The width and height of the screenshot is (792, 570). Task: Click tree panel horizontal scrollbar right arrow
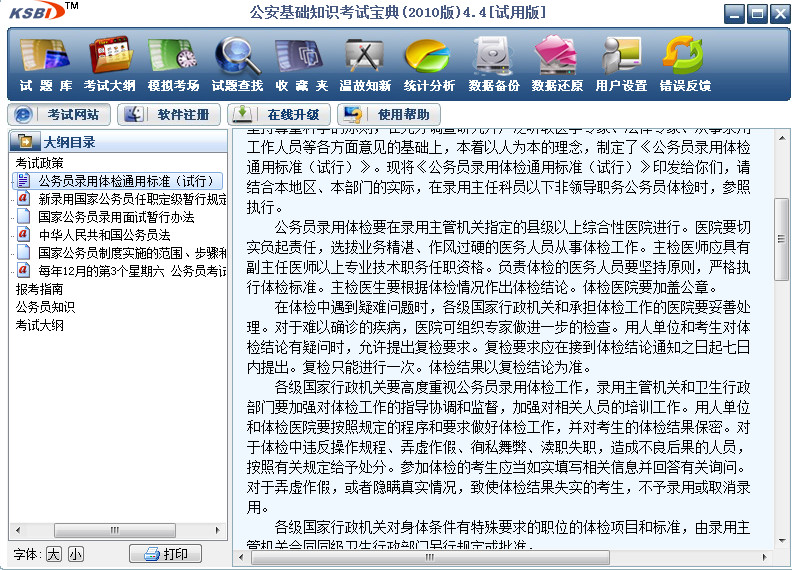pyautogui.click(x=218, y=530)
